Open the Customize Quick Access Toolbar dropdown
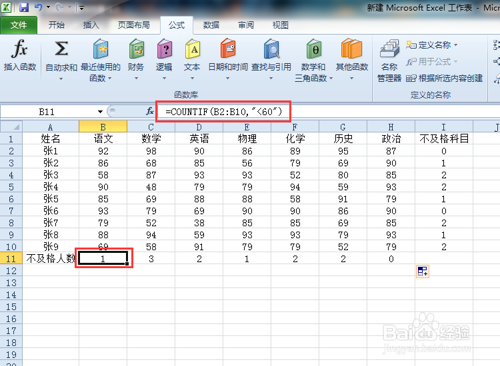 tap(81, 7)
